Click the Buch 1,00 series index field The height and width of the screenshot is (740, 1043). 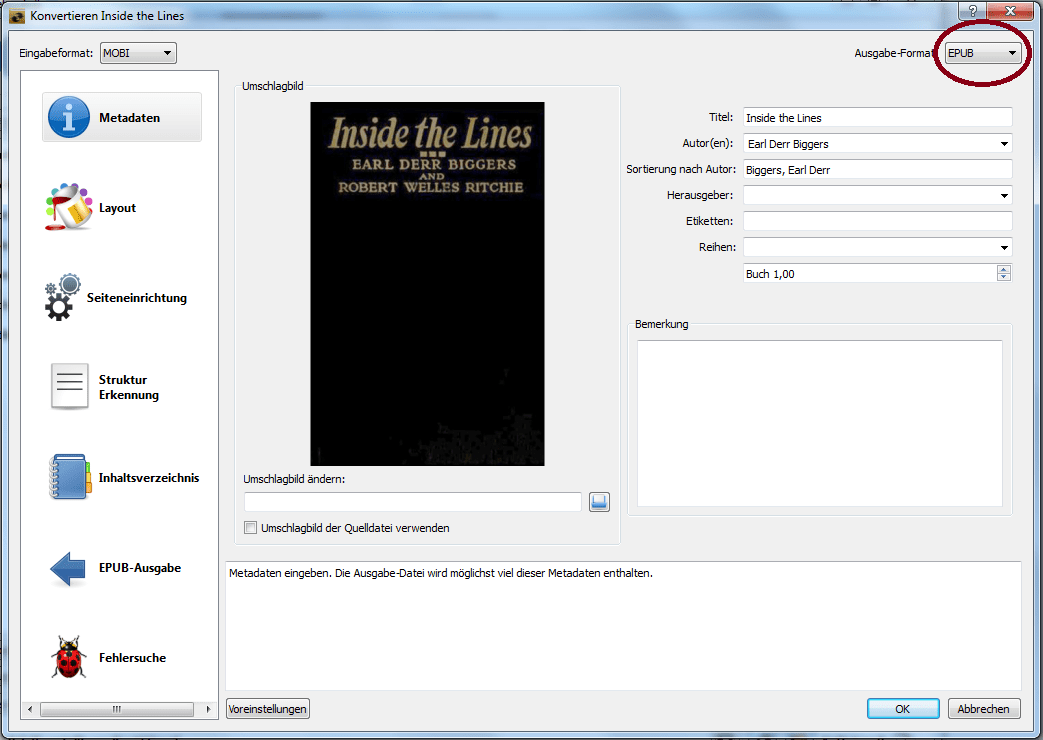(x=870, y=274)
